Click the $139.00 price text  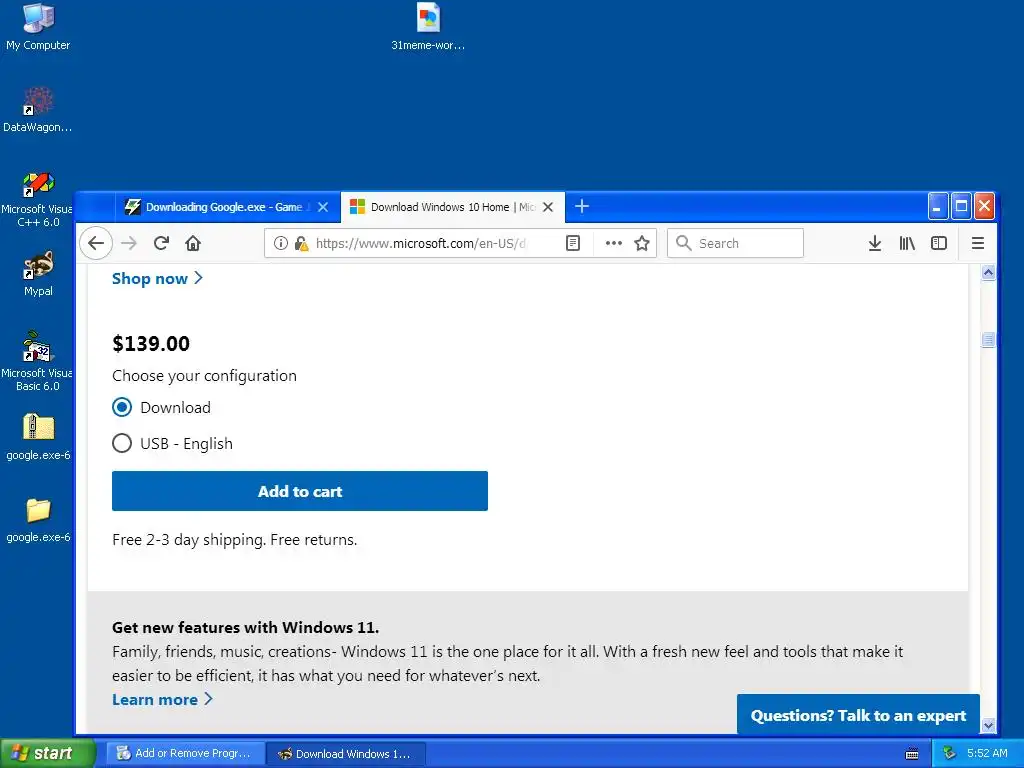151,344
